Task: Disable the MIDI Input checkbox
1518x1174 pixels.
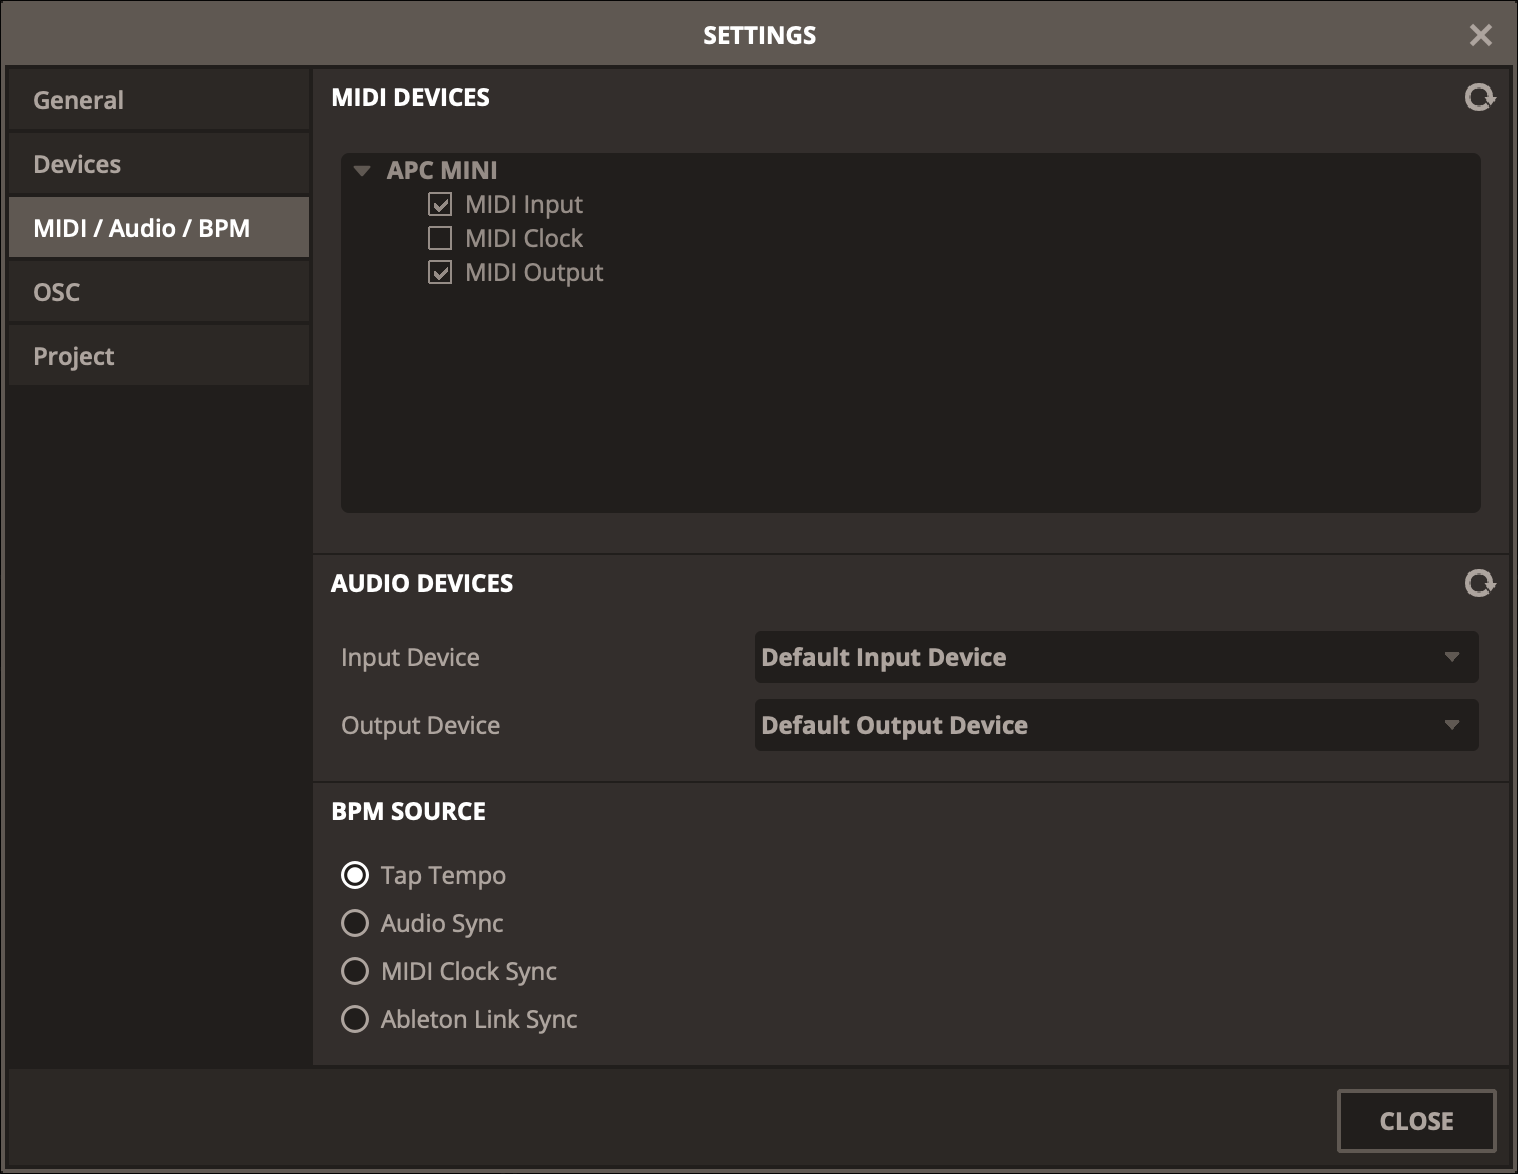Action: click(440, 204)
